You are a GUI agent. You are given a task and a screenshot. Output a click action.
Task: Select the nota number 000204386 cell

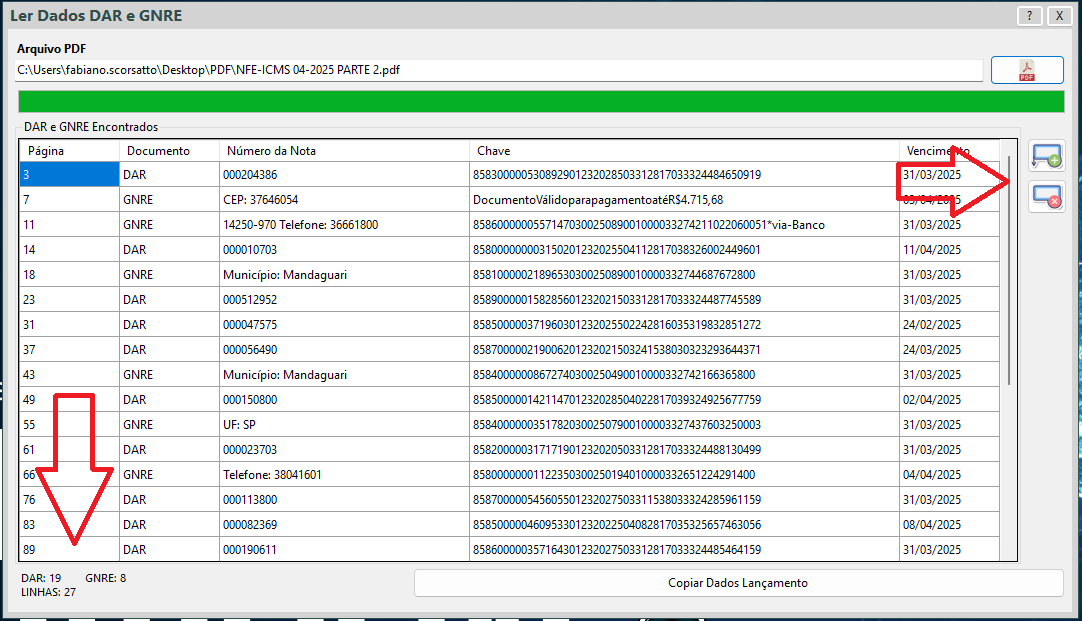pos(344,175)
